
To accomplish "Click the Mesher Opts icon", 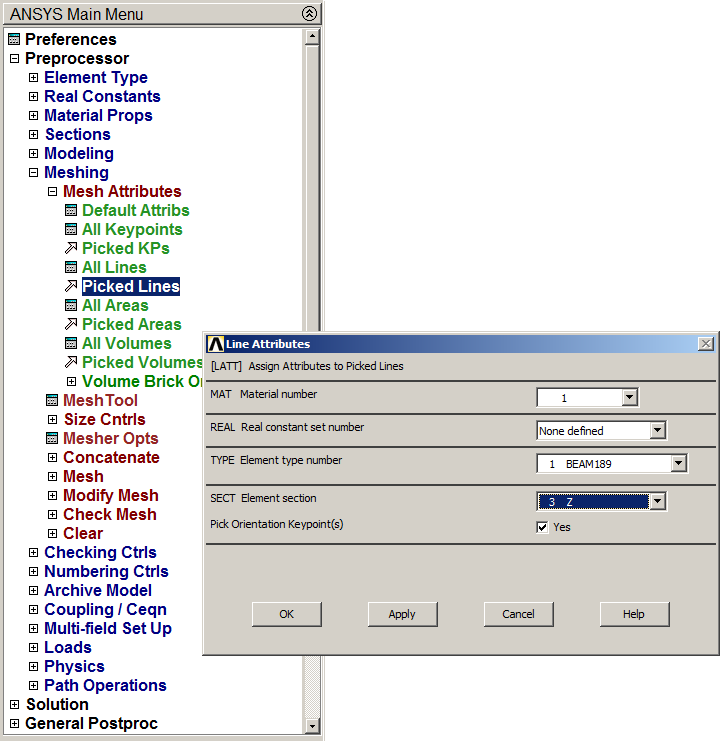I will tap(52, 439).
